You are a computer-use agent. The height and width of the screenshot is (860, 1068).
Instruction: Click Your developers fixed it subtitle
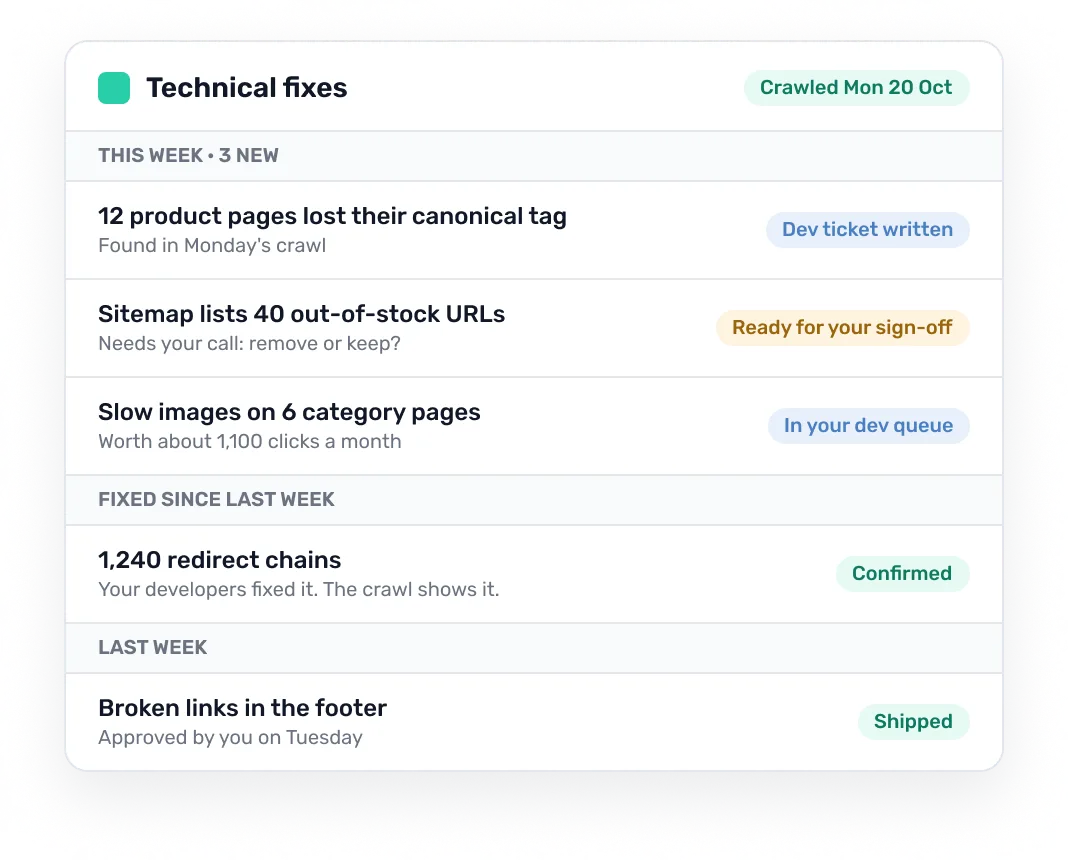298,589
